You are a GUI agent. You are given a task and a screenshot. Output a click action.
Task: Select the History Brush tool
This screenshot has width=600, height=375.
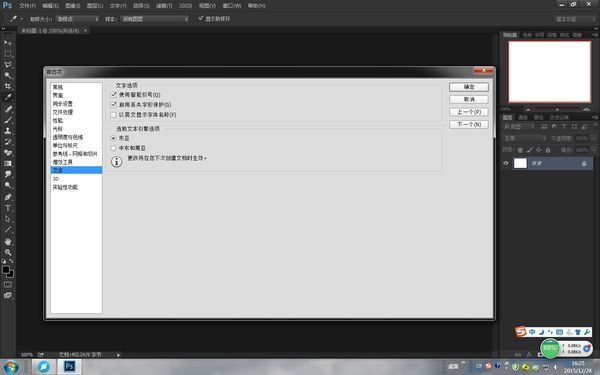[8, 142]
